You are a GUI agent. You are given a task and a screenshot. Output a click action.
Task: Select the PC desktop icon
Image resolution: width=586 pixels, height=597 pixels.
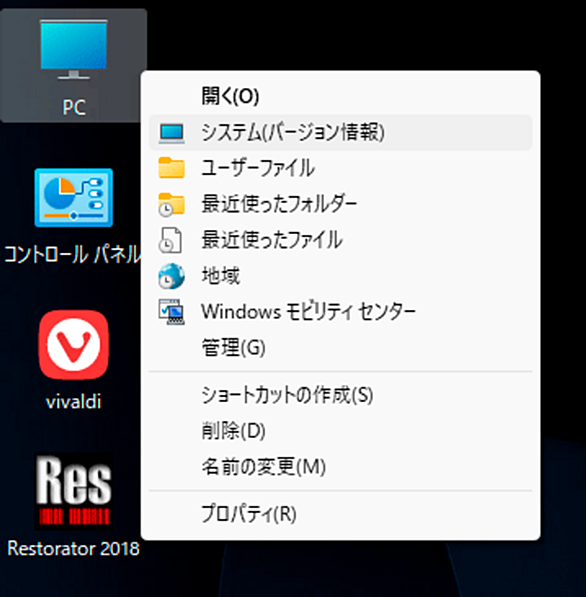(x=73, y=65)
